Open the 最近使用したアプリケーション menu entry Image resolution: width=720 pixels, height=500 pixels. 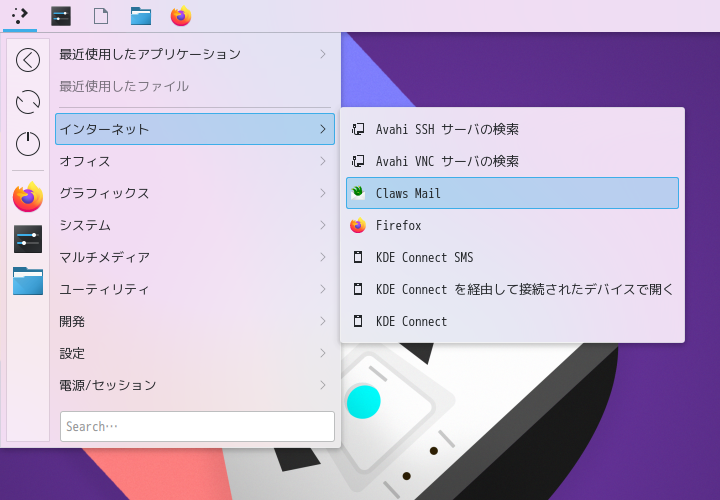pyautogui.click(x=195, y=54)
